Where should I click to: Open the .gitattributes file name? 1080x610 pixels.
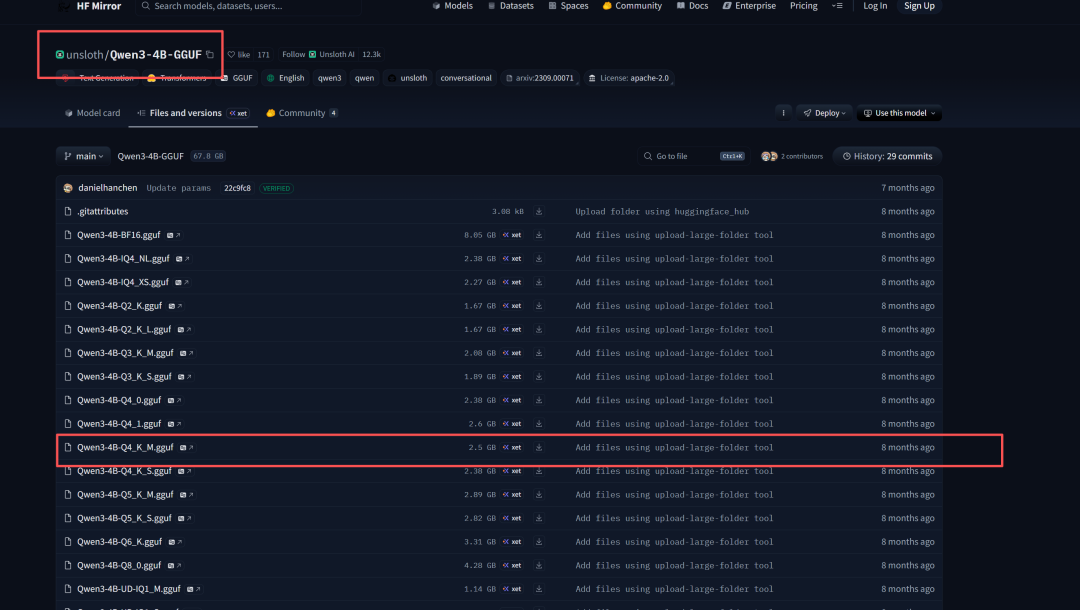103,211
